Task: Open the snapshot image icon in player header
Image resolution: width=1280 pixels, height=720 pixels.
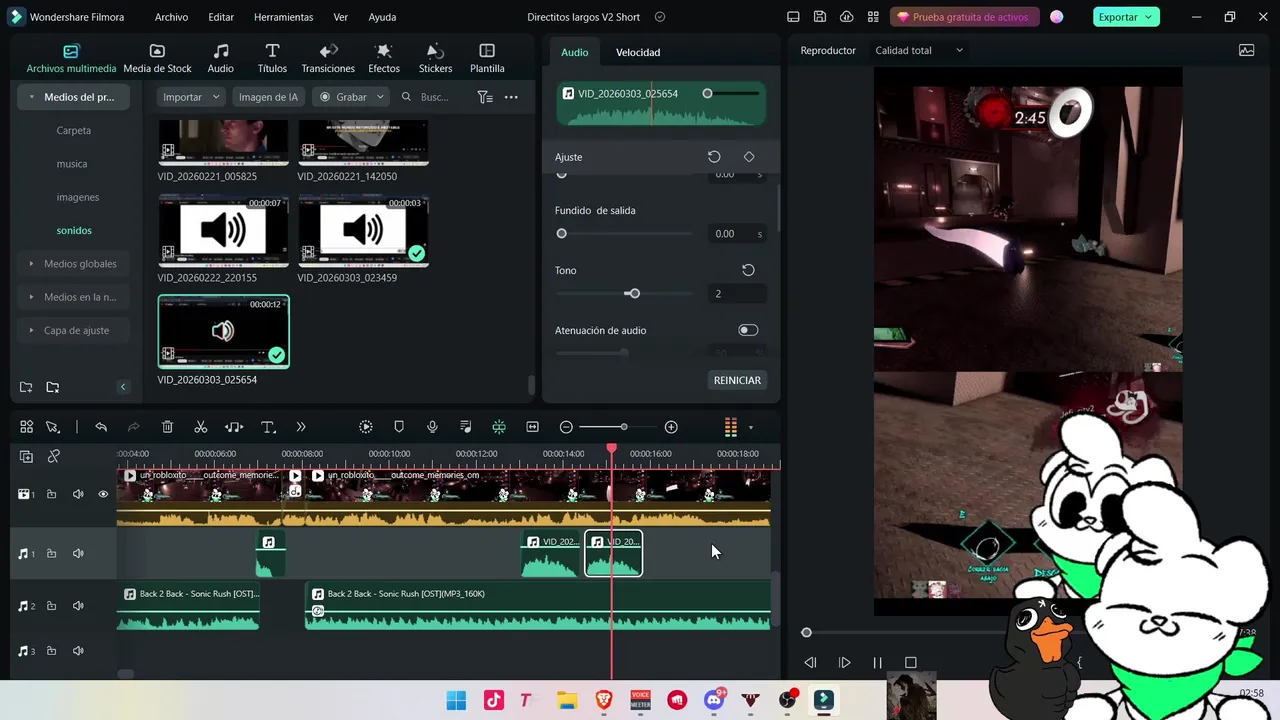Action: point(1246,50)
